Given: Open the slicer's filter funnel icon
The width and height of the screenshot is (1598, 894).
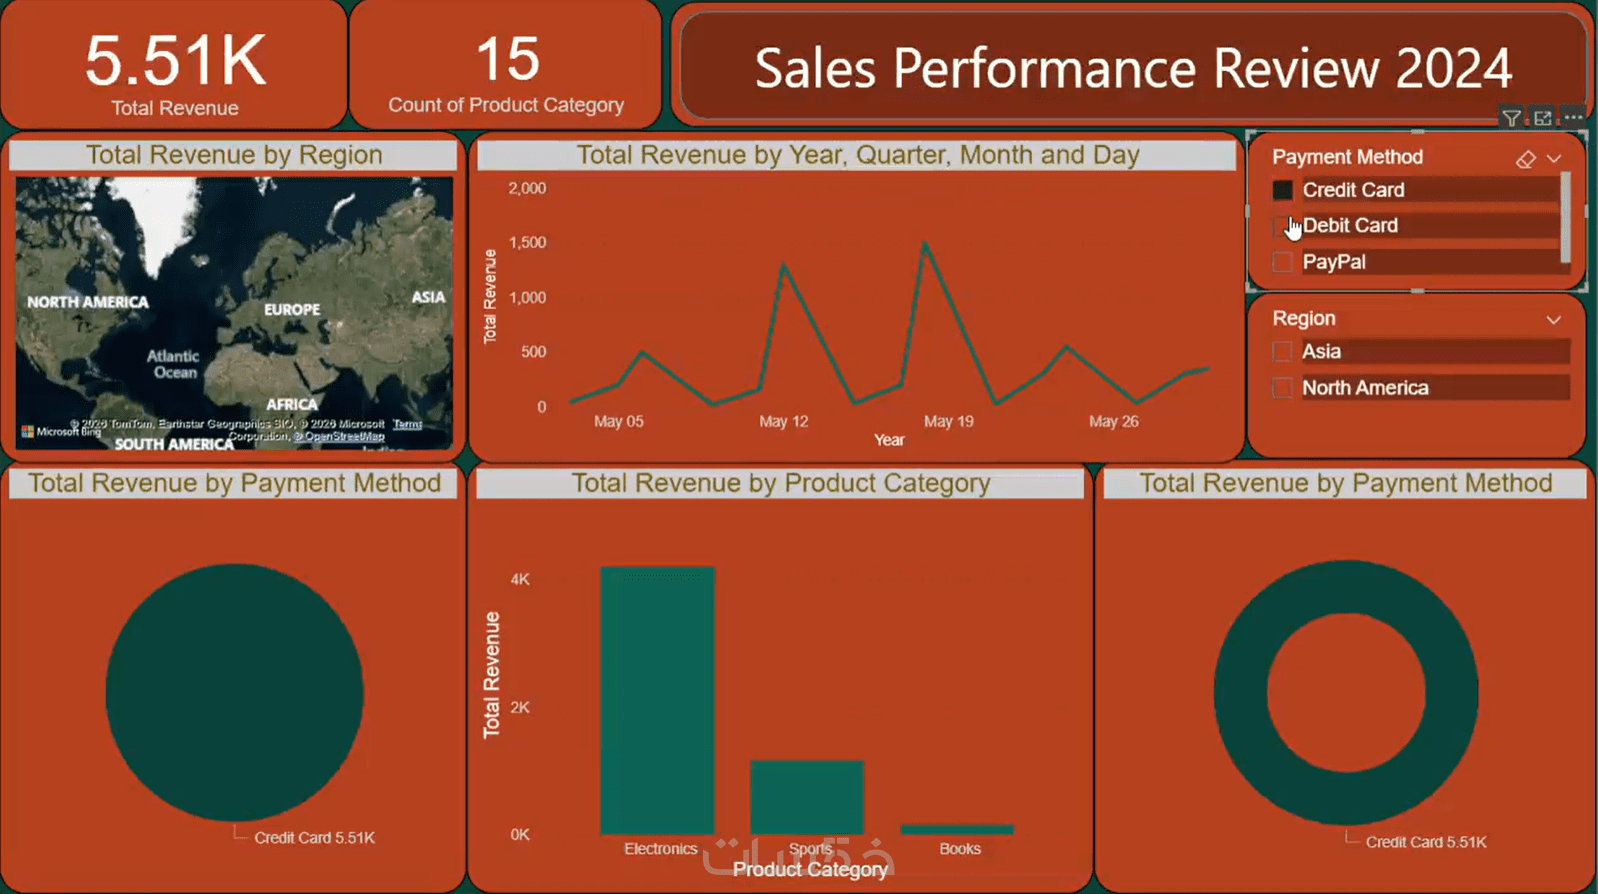Looking at the screenshot, I should coord(1512,118).
